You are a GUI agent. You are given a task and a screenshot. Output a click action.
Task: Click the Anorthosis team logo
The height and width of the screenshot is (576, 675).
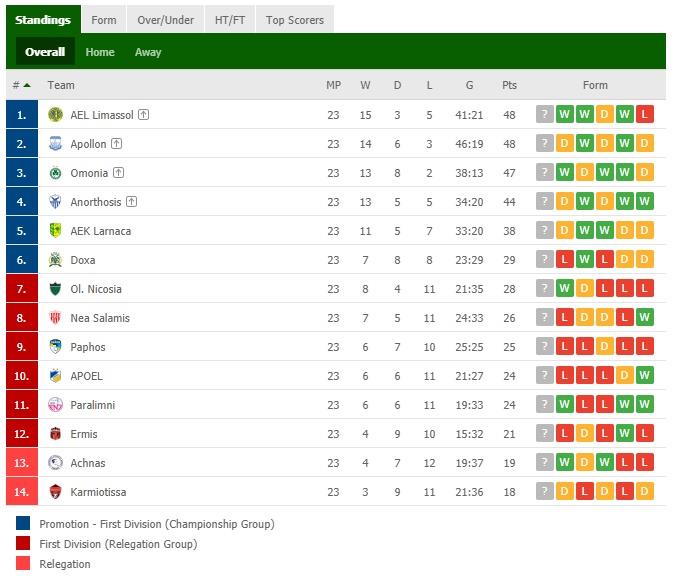point(55,201)
